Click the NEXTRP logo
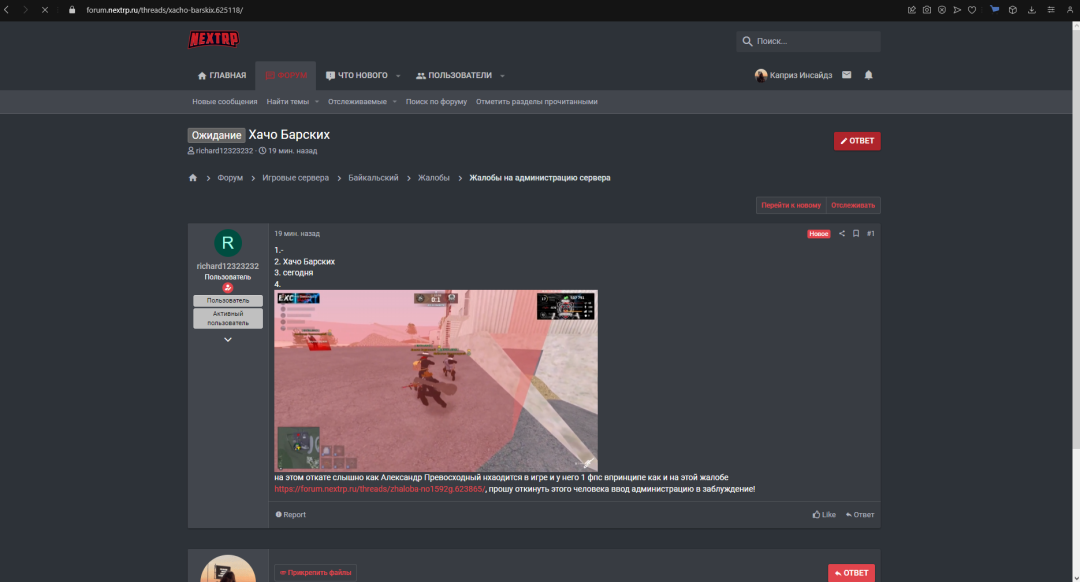Screen dimensions: 1080x582 point(213,40)
